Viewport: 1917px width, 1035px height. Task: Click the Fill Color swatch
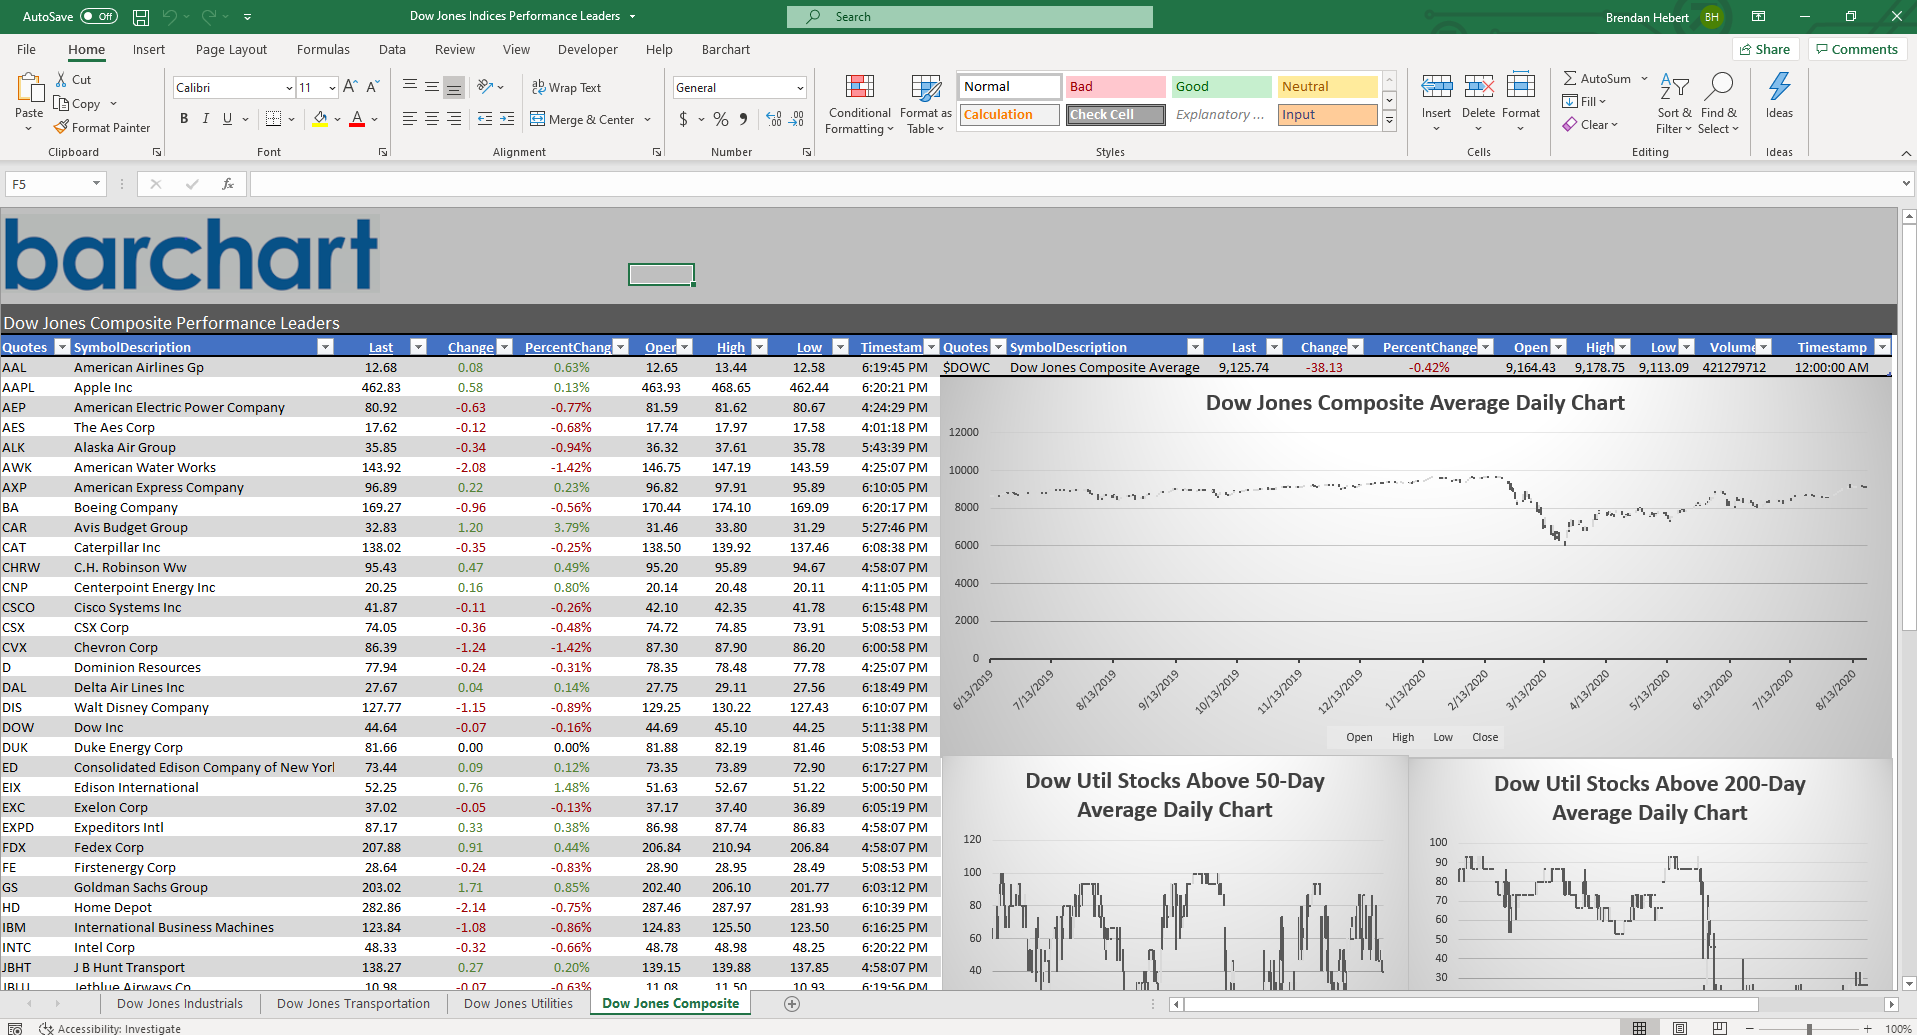coord(320,119)
